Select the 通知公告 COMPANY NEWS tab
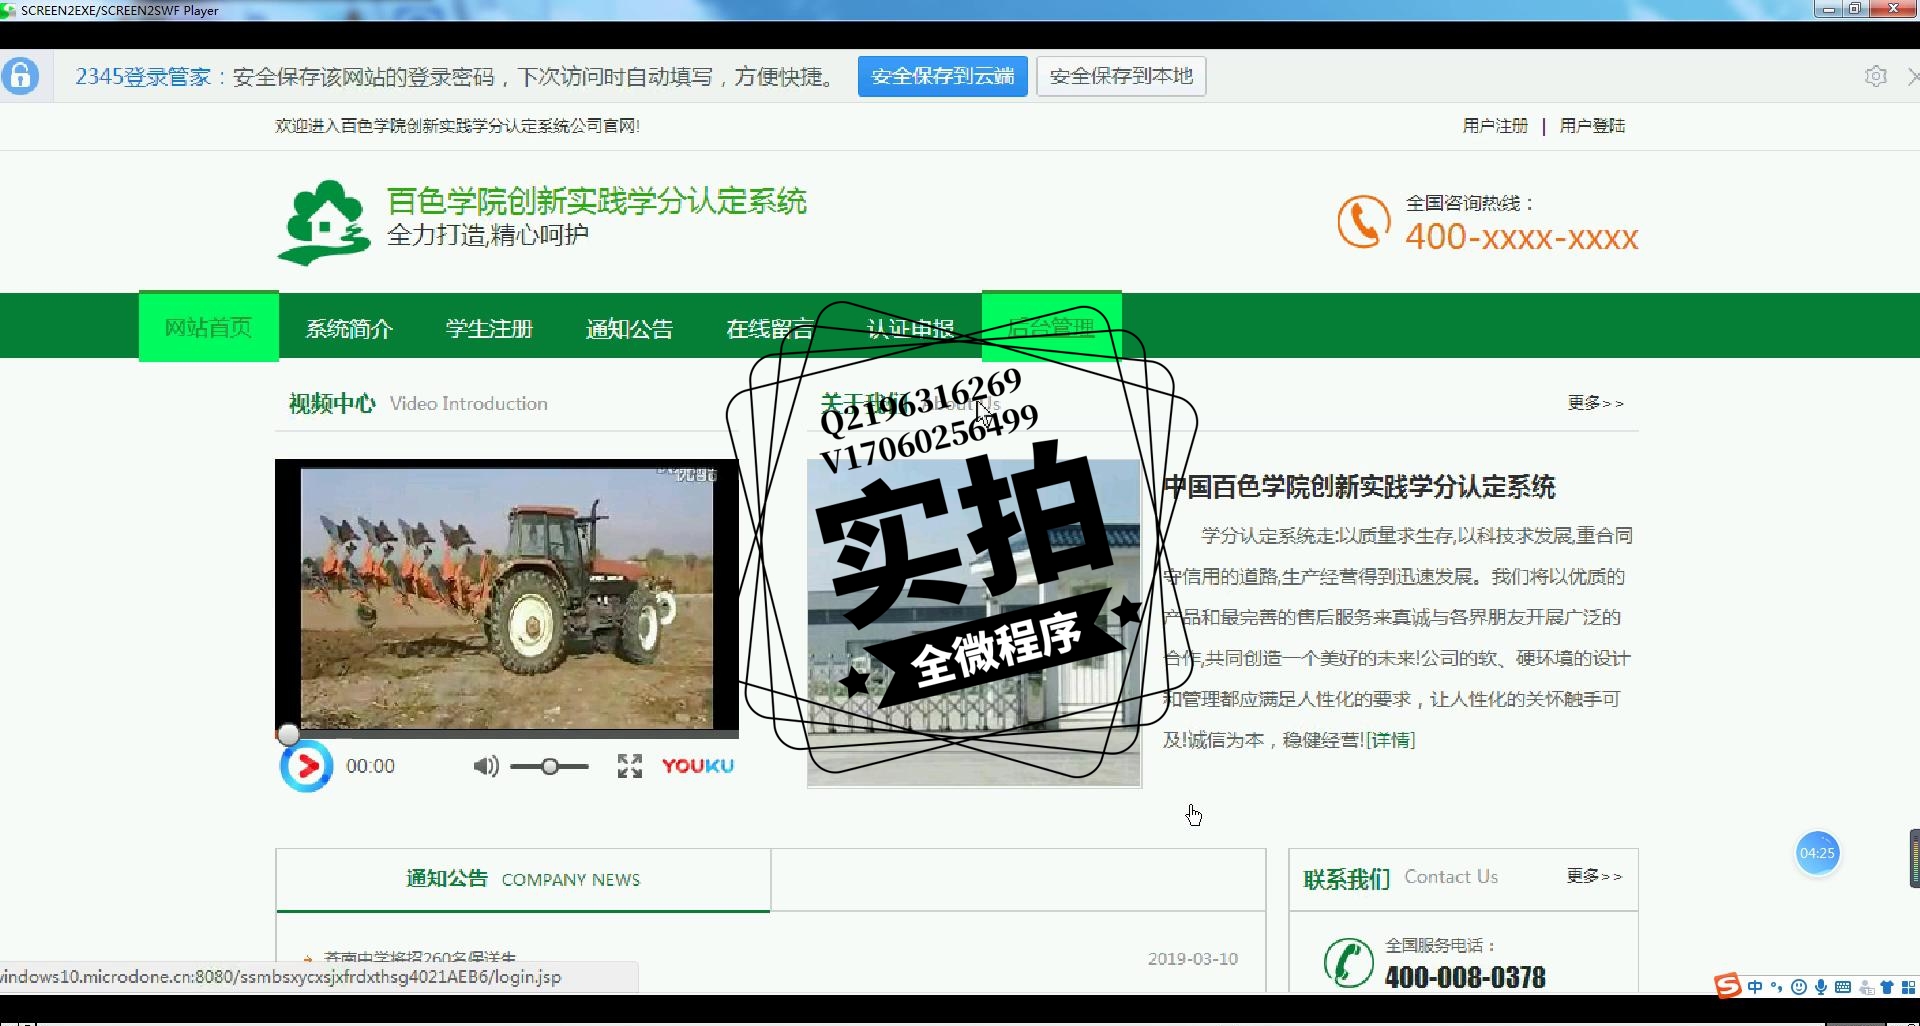1920x1026 pixels. [x=523, y=879]
